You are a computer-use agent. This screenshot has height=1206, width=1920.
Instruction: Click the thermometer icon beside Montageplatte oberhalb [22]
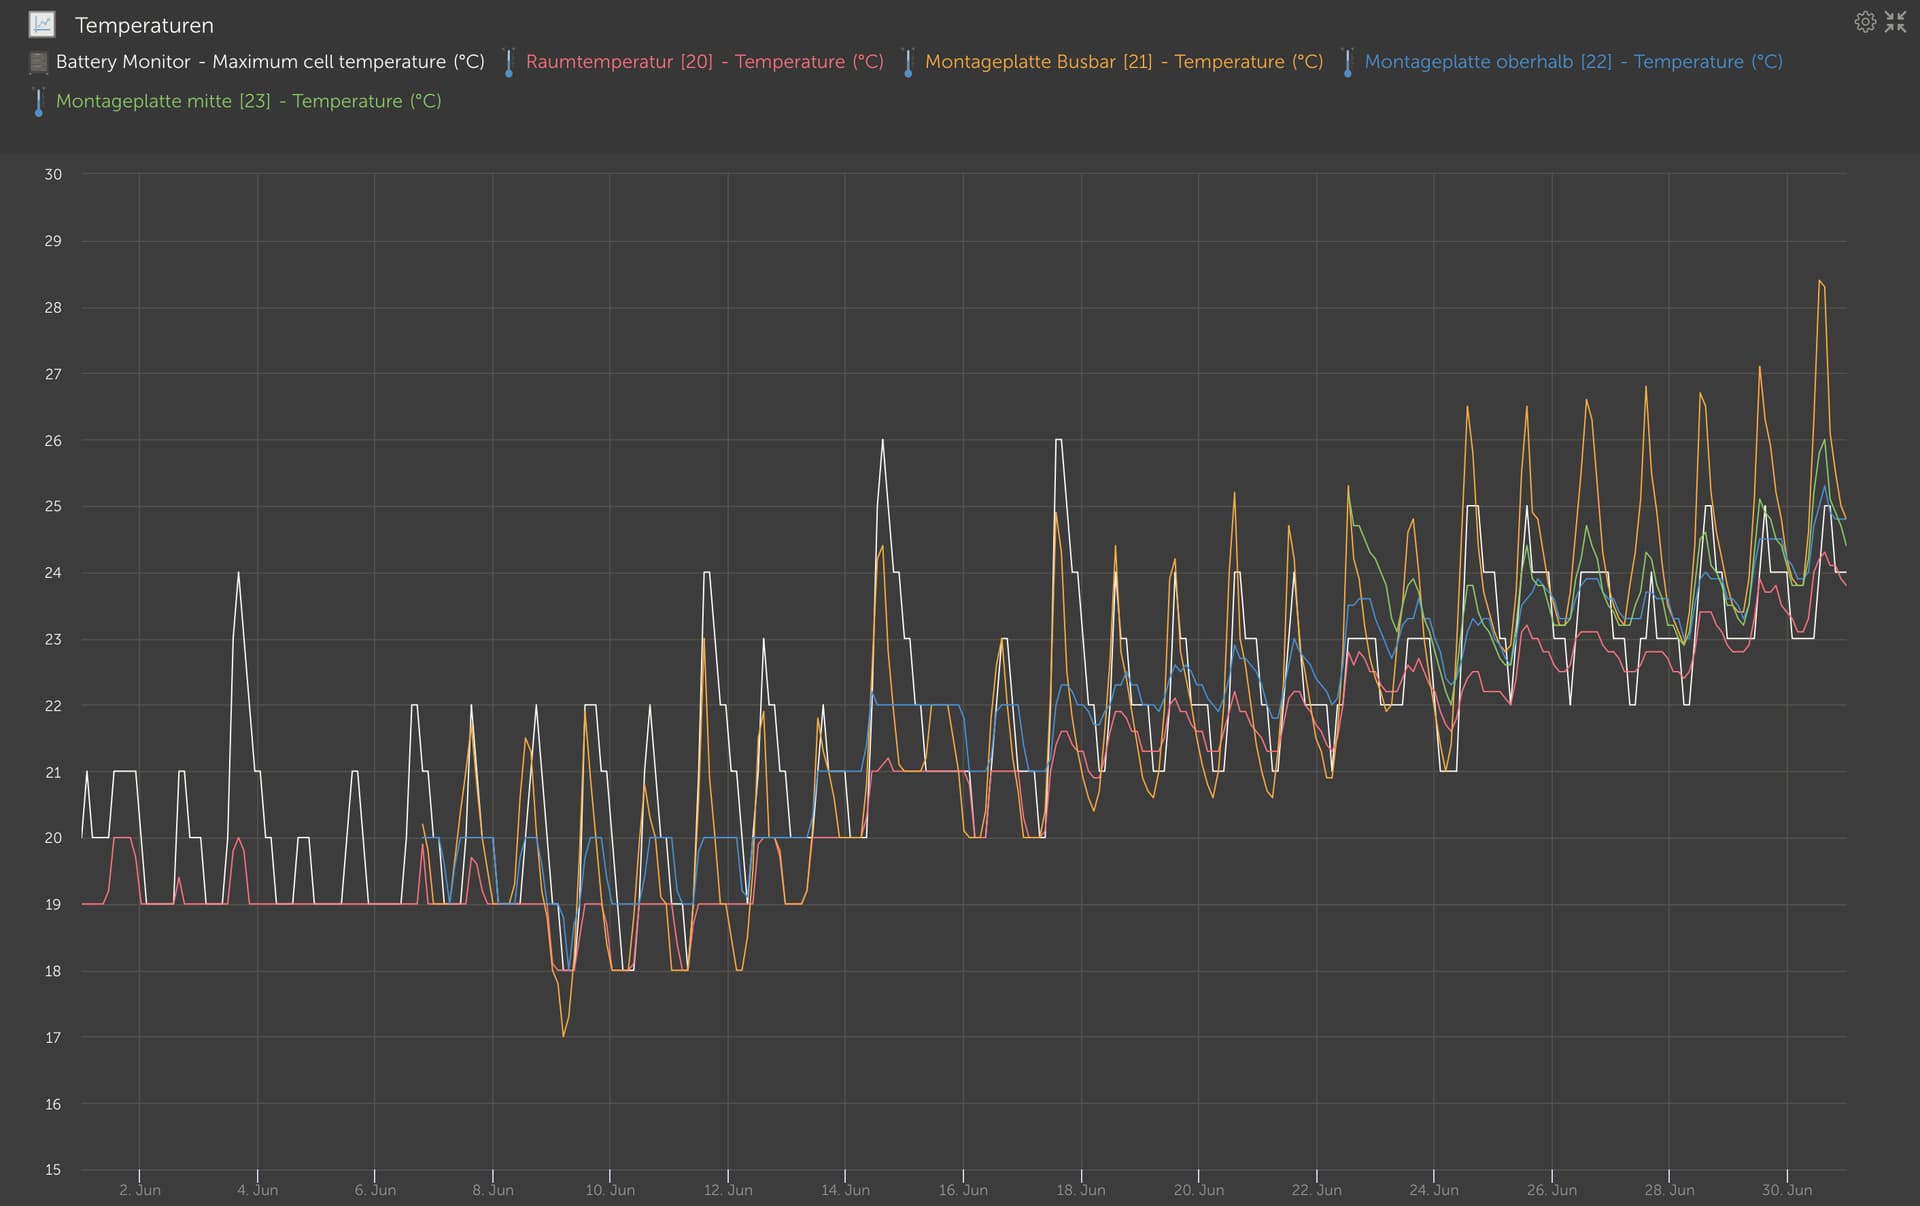(1347, 62)
